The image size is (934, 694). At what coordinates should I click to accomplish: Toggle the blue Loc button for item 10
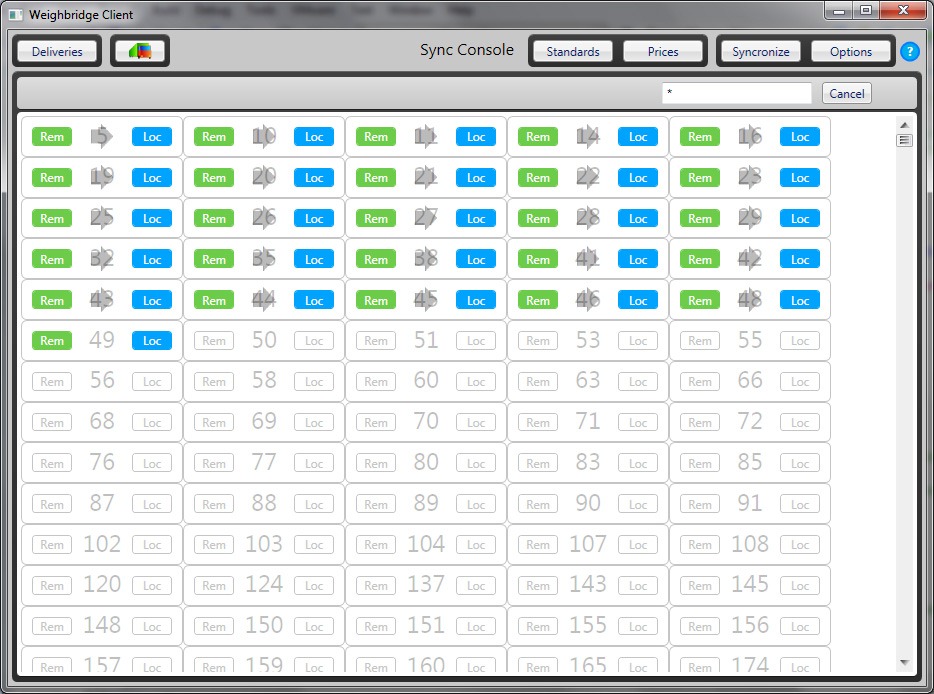(x=314, y=137)
